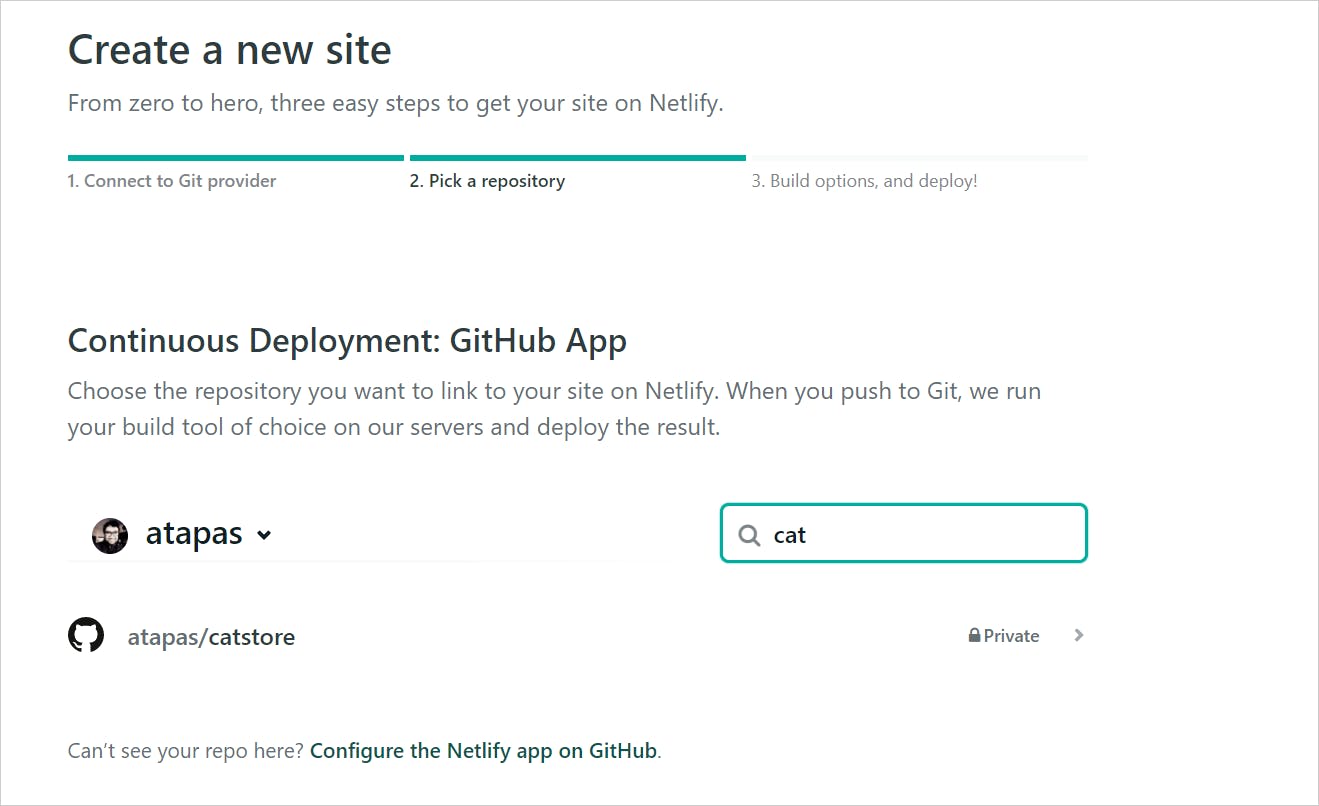1319x806 pixels.
Task: Click the Create a new site heading
Action: pos(230,50)
